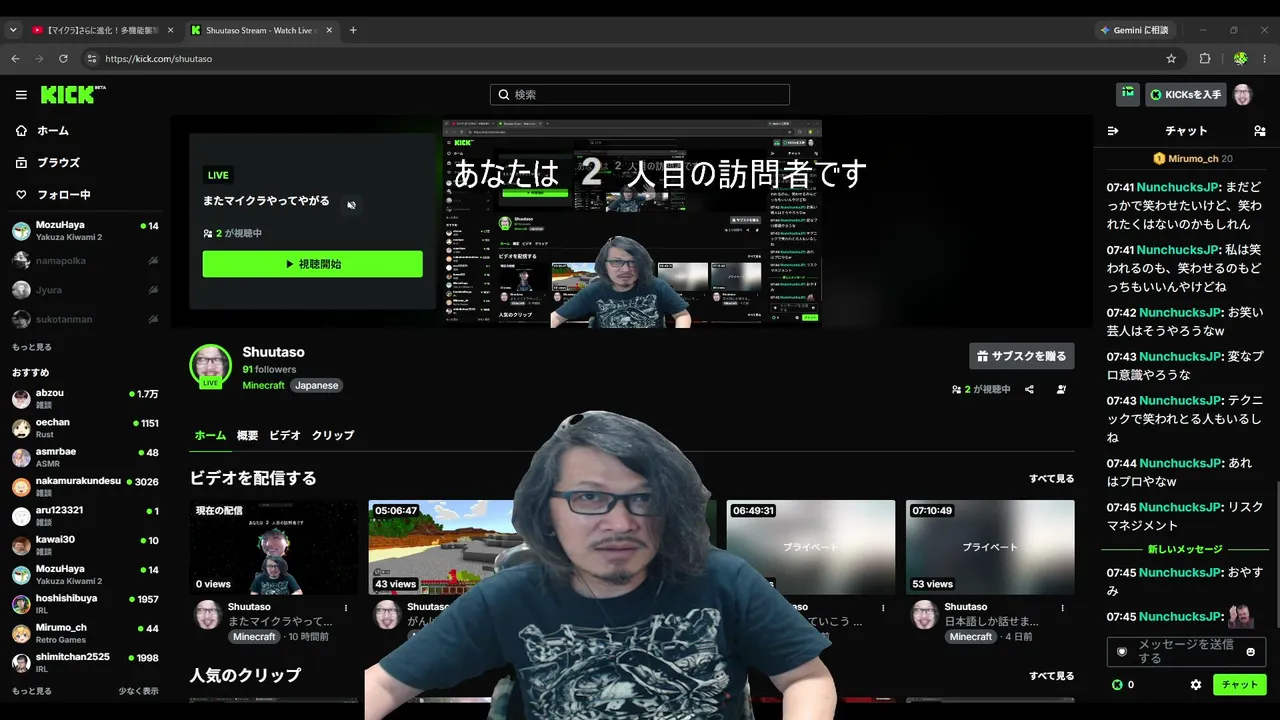Open namapolka in followed channels
This screenshot has width=1280, height=720.
85,261
